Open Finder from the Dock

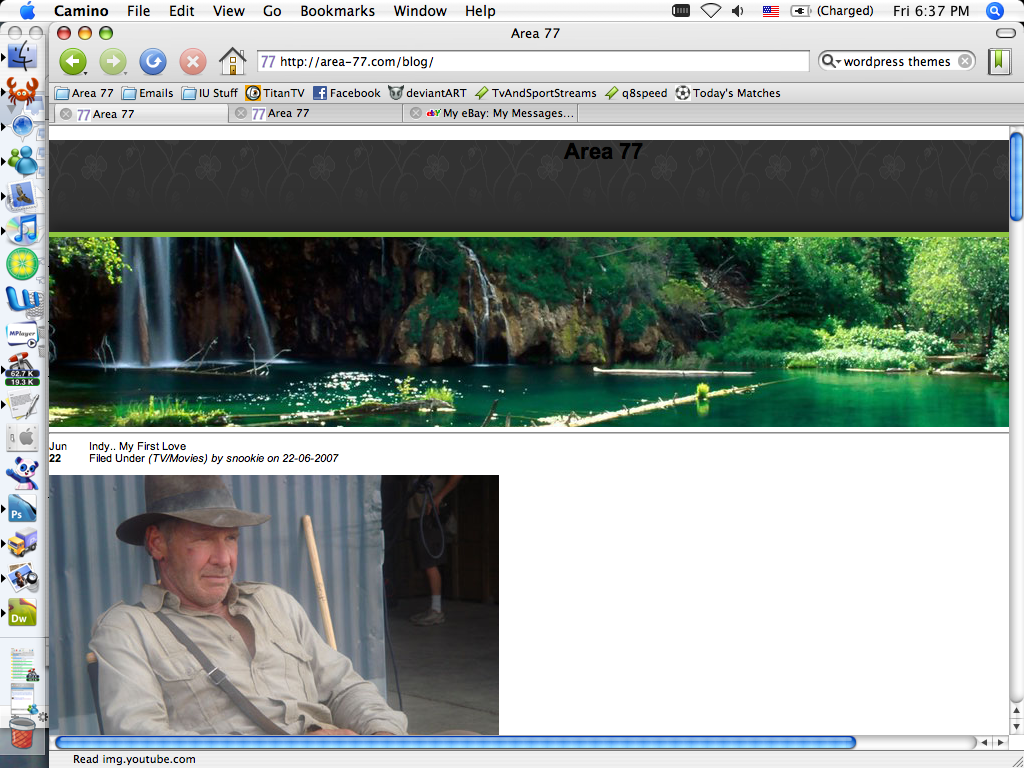pyautogui.click(x=23, y=56)
